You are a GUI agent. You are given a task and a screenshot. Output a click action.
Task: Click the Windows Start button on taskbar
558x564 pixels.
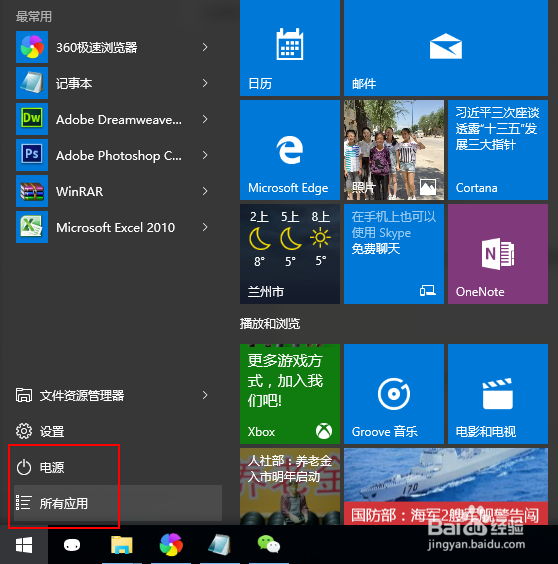(24, 545)
